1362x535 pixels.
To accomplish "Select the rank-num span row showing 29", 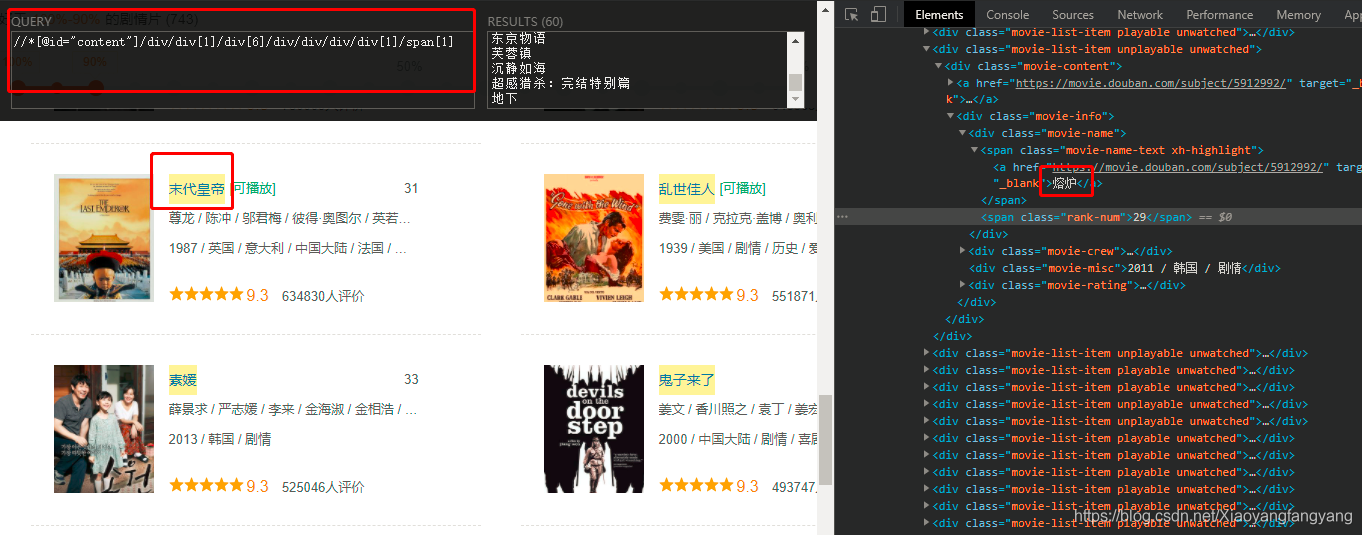I will (1097, 217).
